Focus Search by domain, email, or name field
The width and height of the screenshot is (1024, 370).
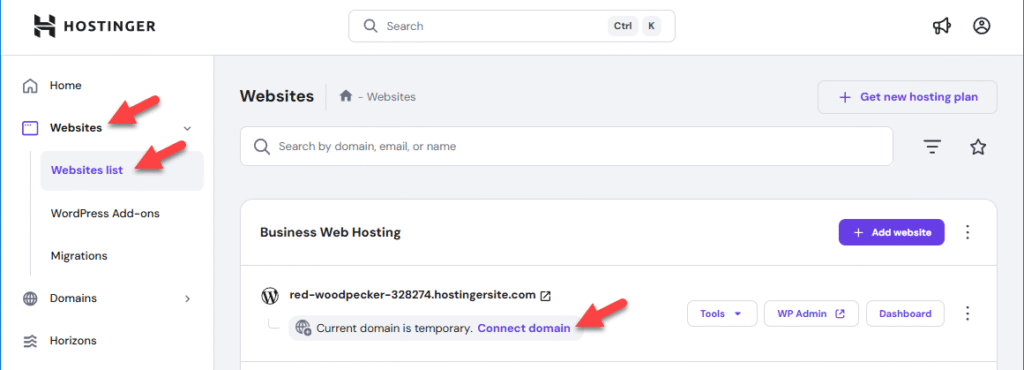pos(566,146)
